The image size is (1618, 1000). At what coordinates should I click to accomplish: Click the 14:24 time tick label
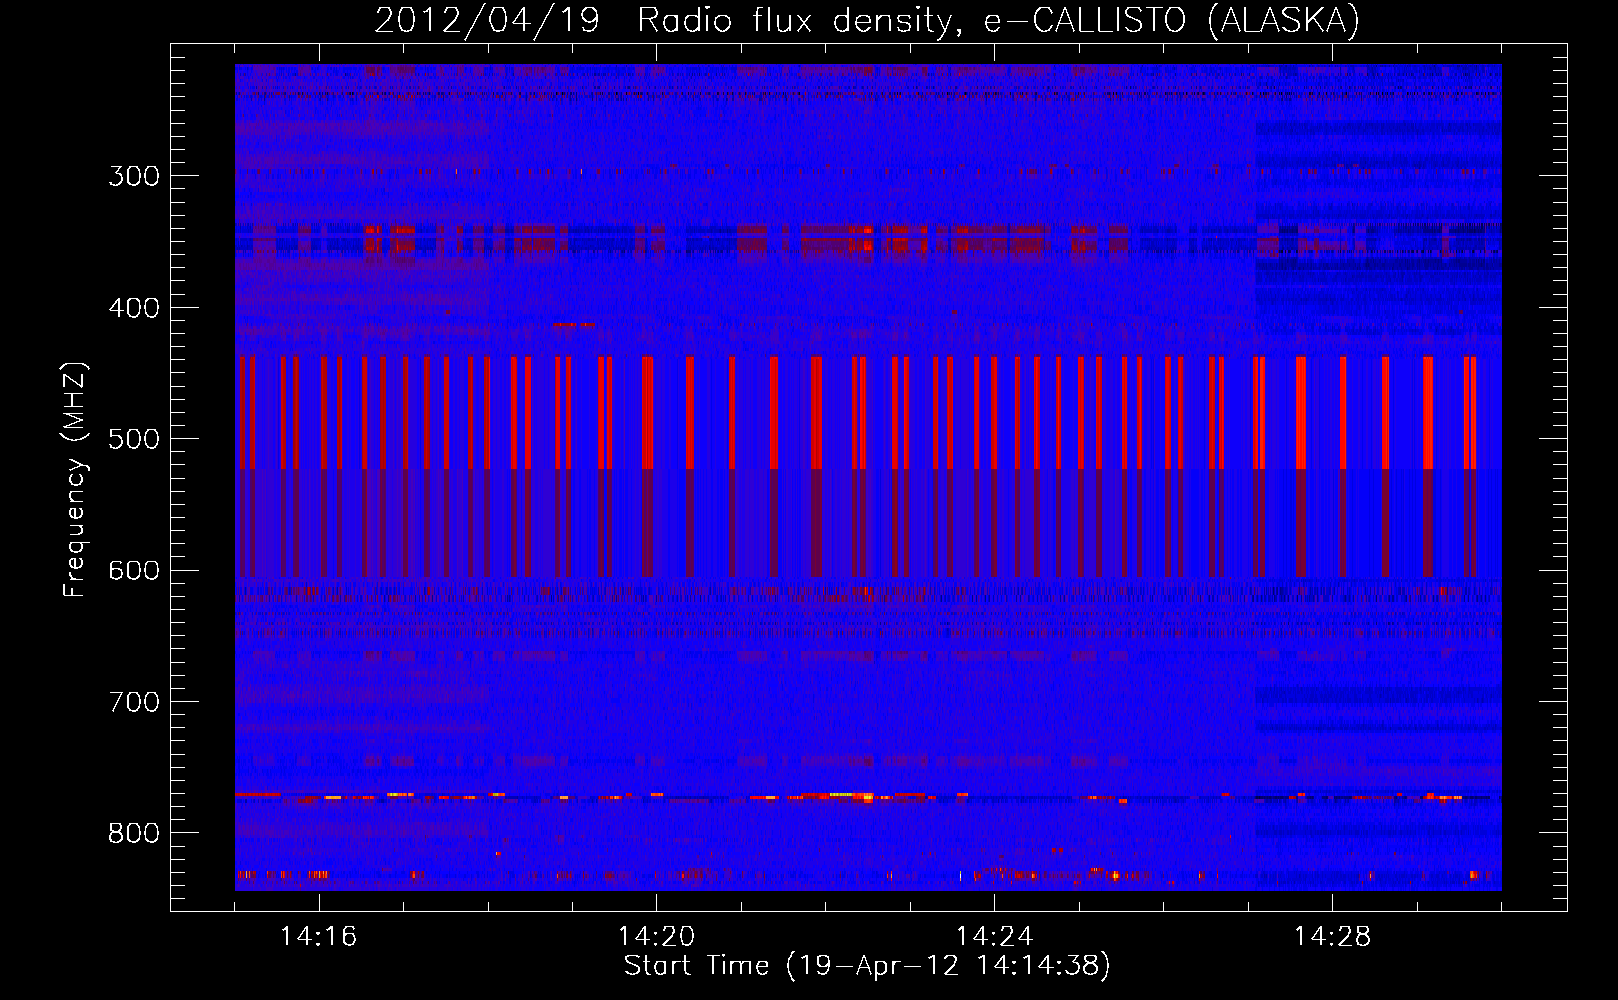click(x=994, y=936)
